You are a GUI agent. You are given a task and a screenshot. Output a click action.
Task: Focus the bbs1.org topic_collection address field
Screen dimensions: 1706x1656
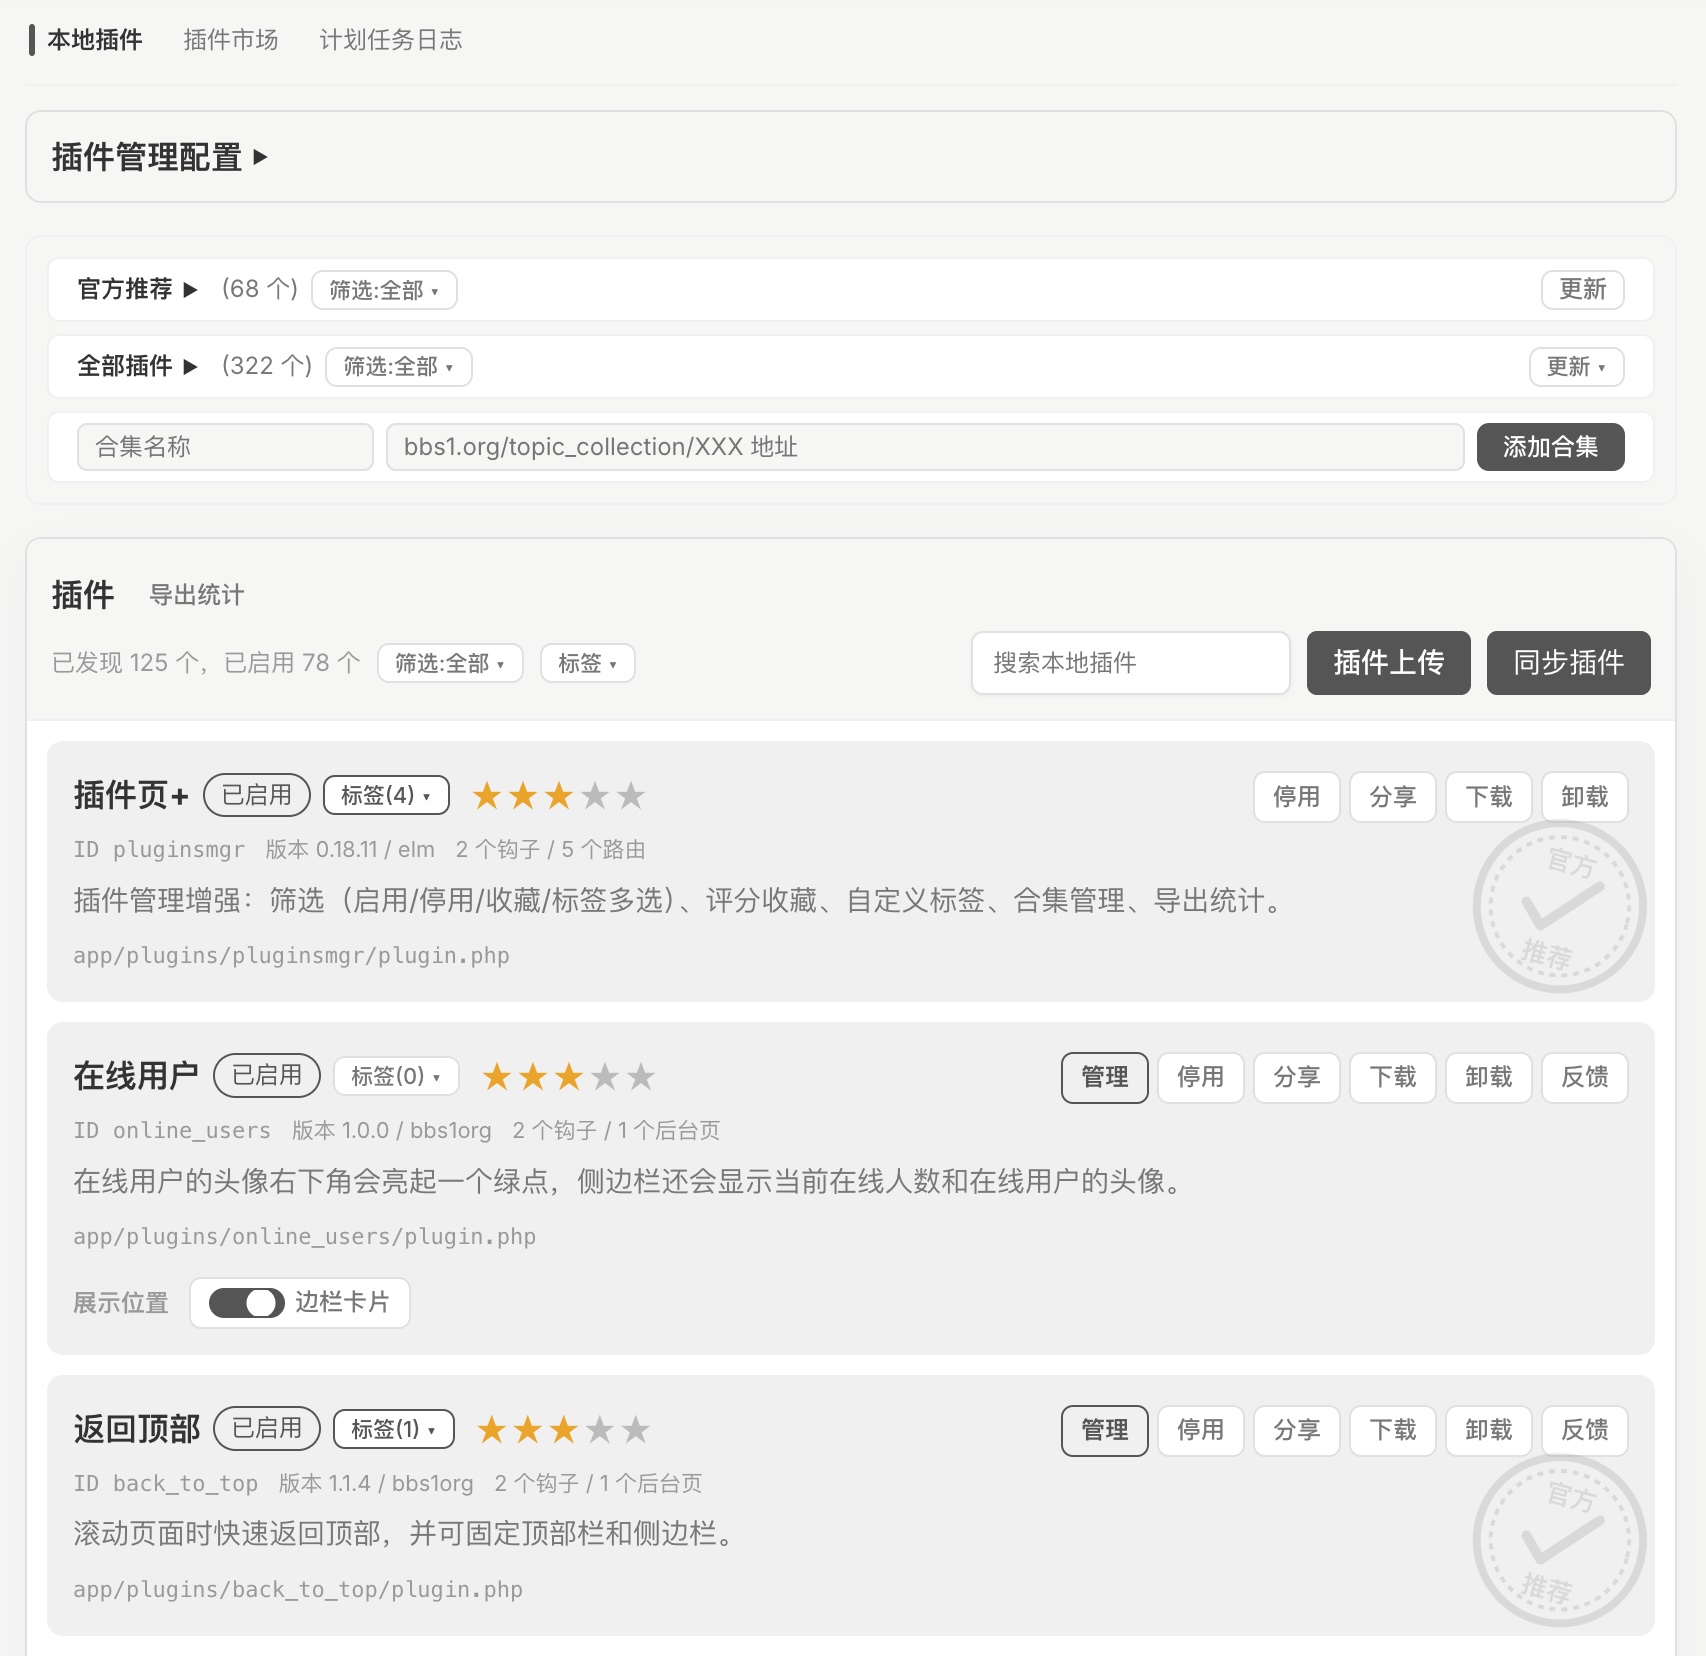tap(925, 447)
